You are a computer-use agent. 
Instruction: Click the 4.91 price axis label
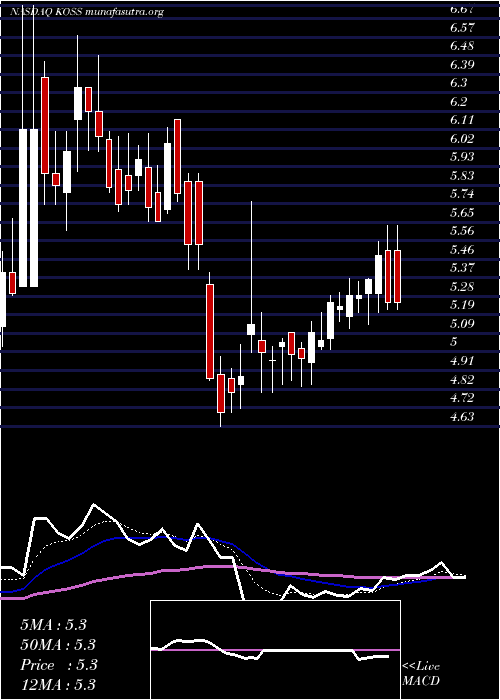click(x=462, y=361)
